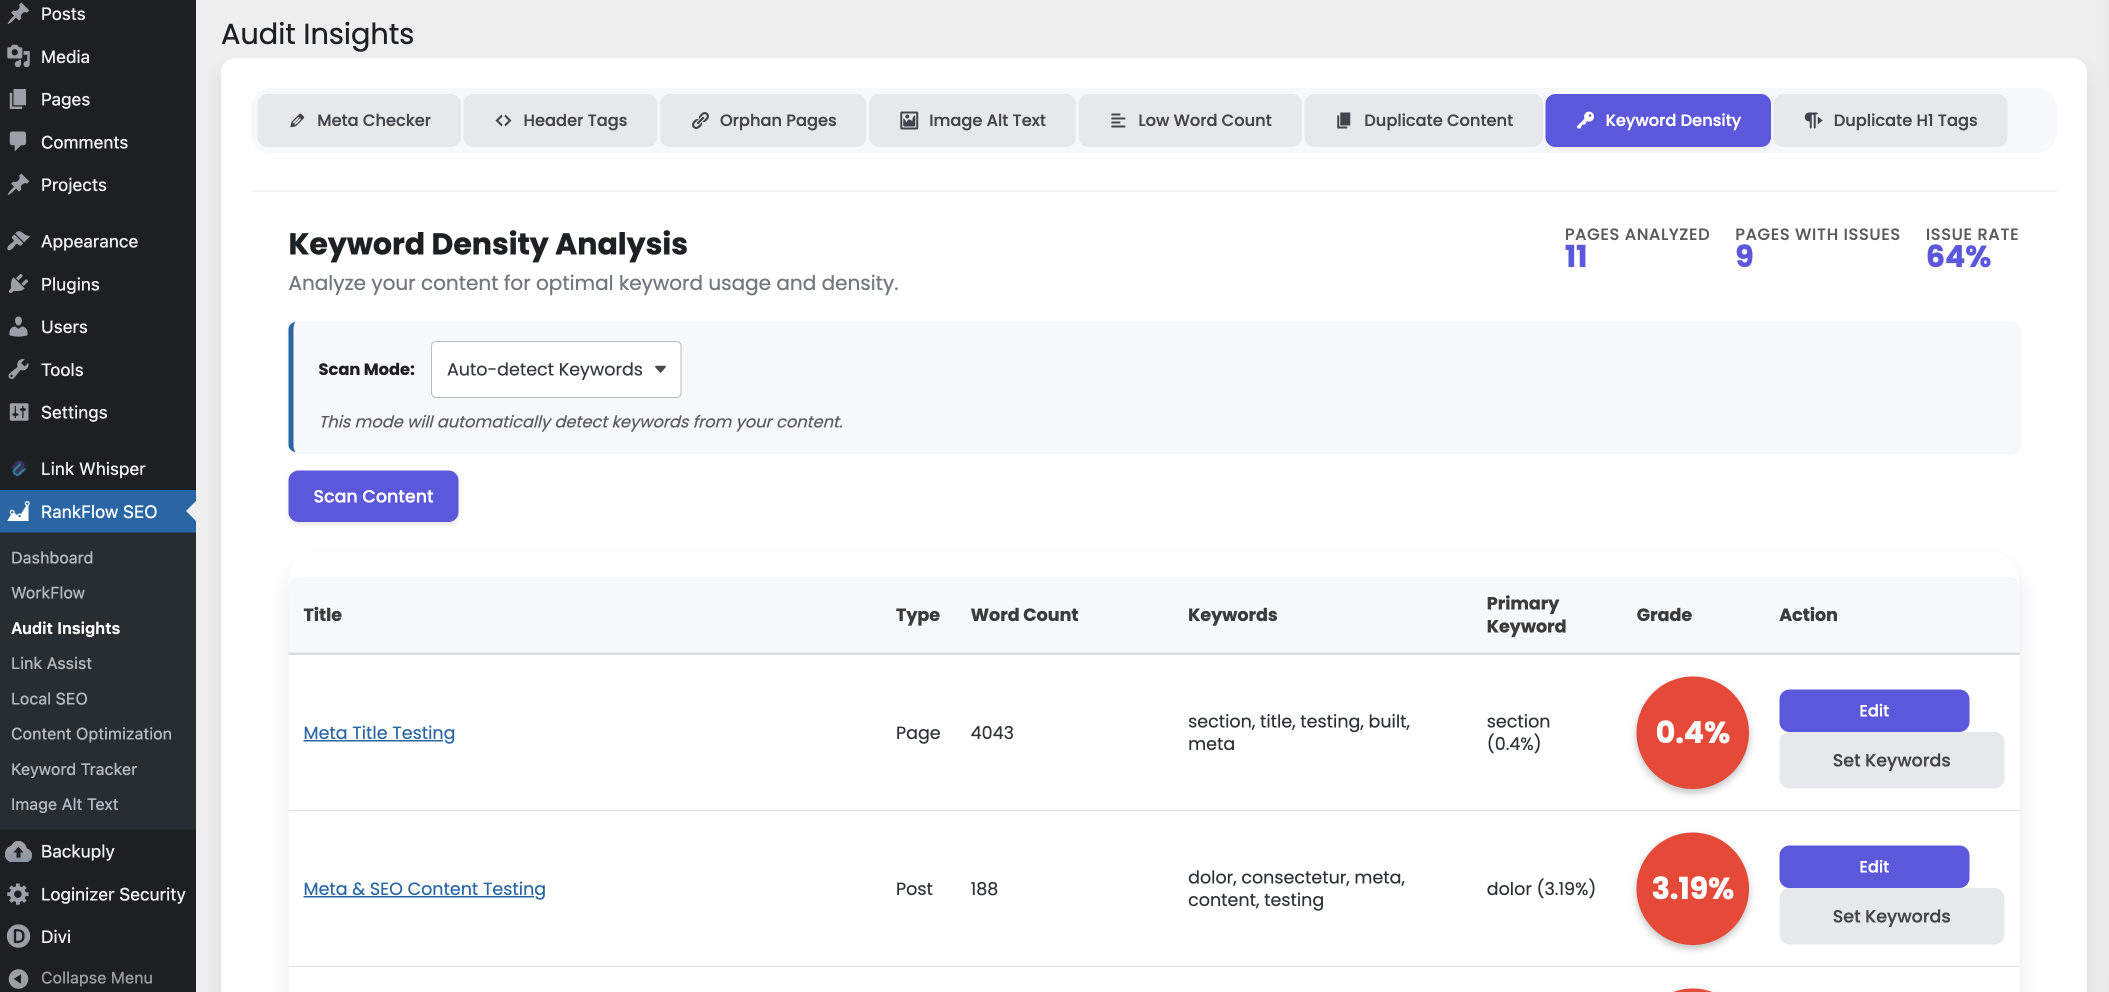Click the RankFlow SEO chart icon
2109x992 pixels.
(18, 512)
